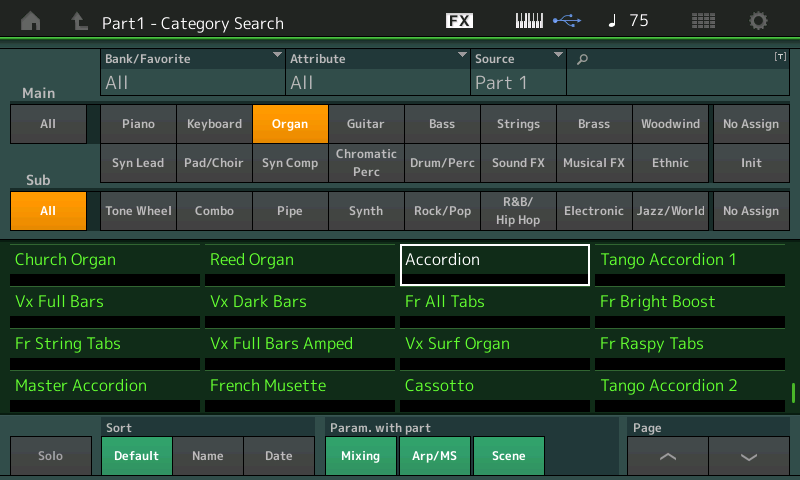
Task: Select the Syn Comp category
Action: coord(290,163)
